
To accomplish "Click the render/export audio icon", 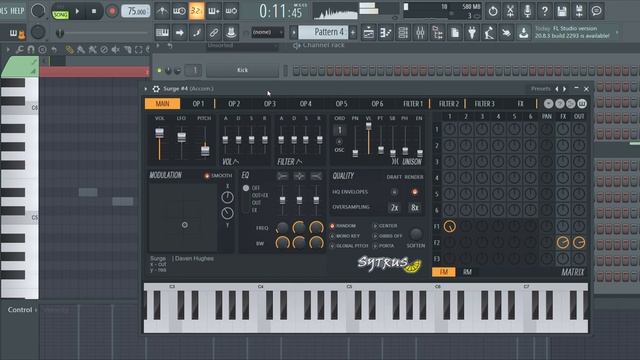I will pos(579,11).
